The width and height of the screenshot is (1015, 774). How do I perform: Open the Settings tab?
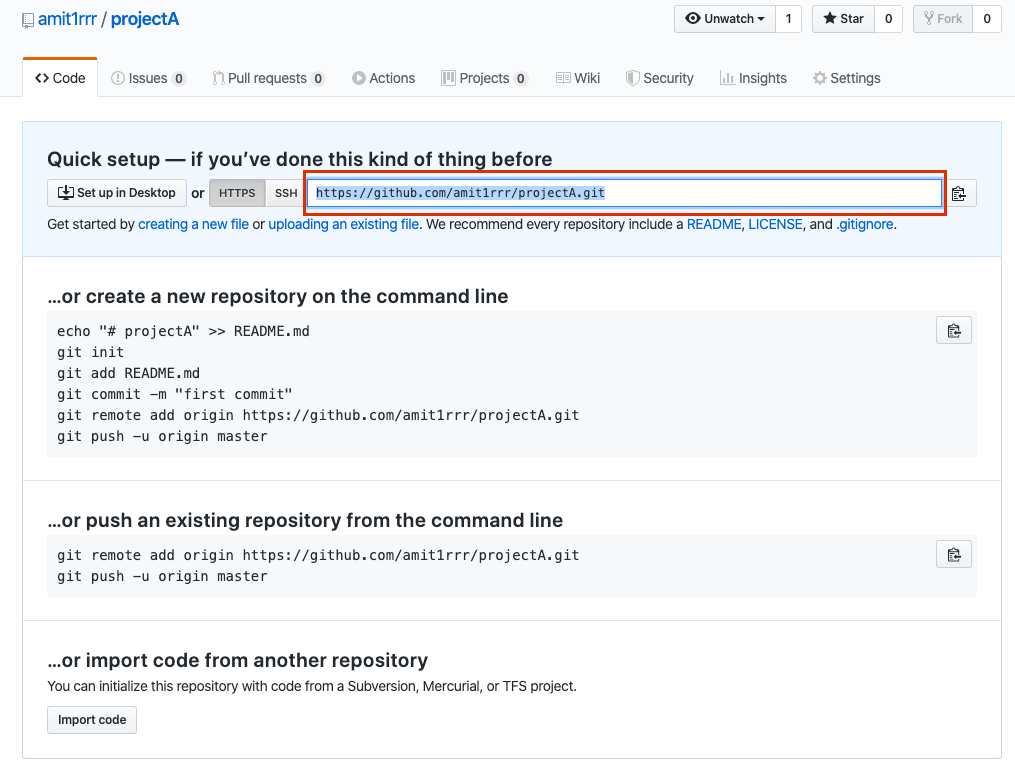click(847, 77)
